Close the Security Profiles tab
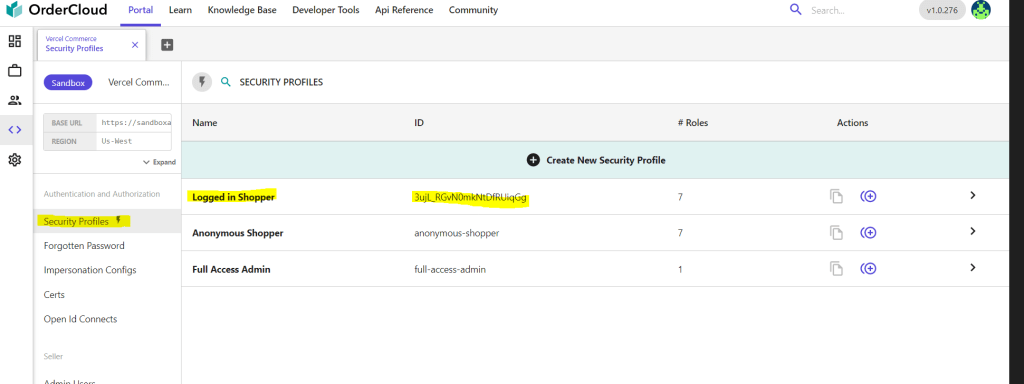 click(x=135, y=44)
